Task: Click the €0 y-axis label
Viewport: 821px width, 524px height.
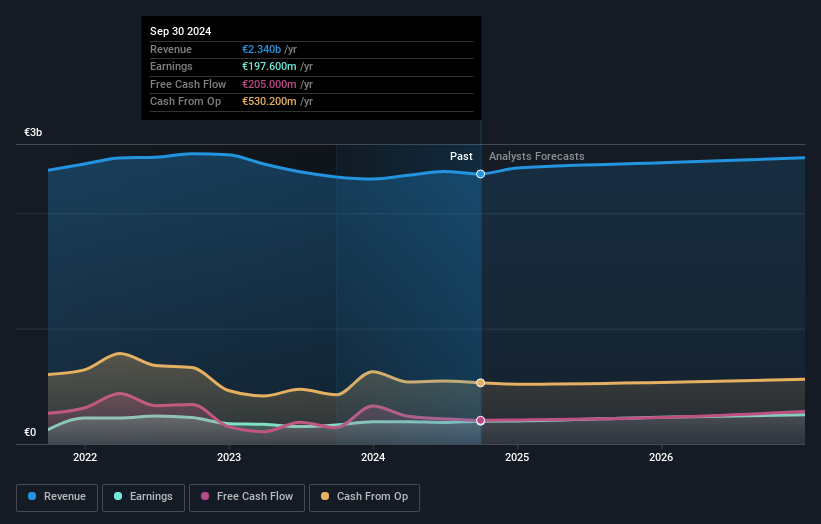Action: [x=30, y=432]
